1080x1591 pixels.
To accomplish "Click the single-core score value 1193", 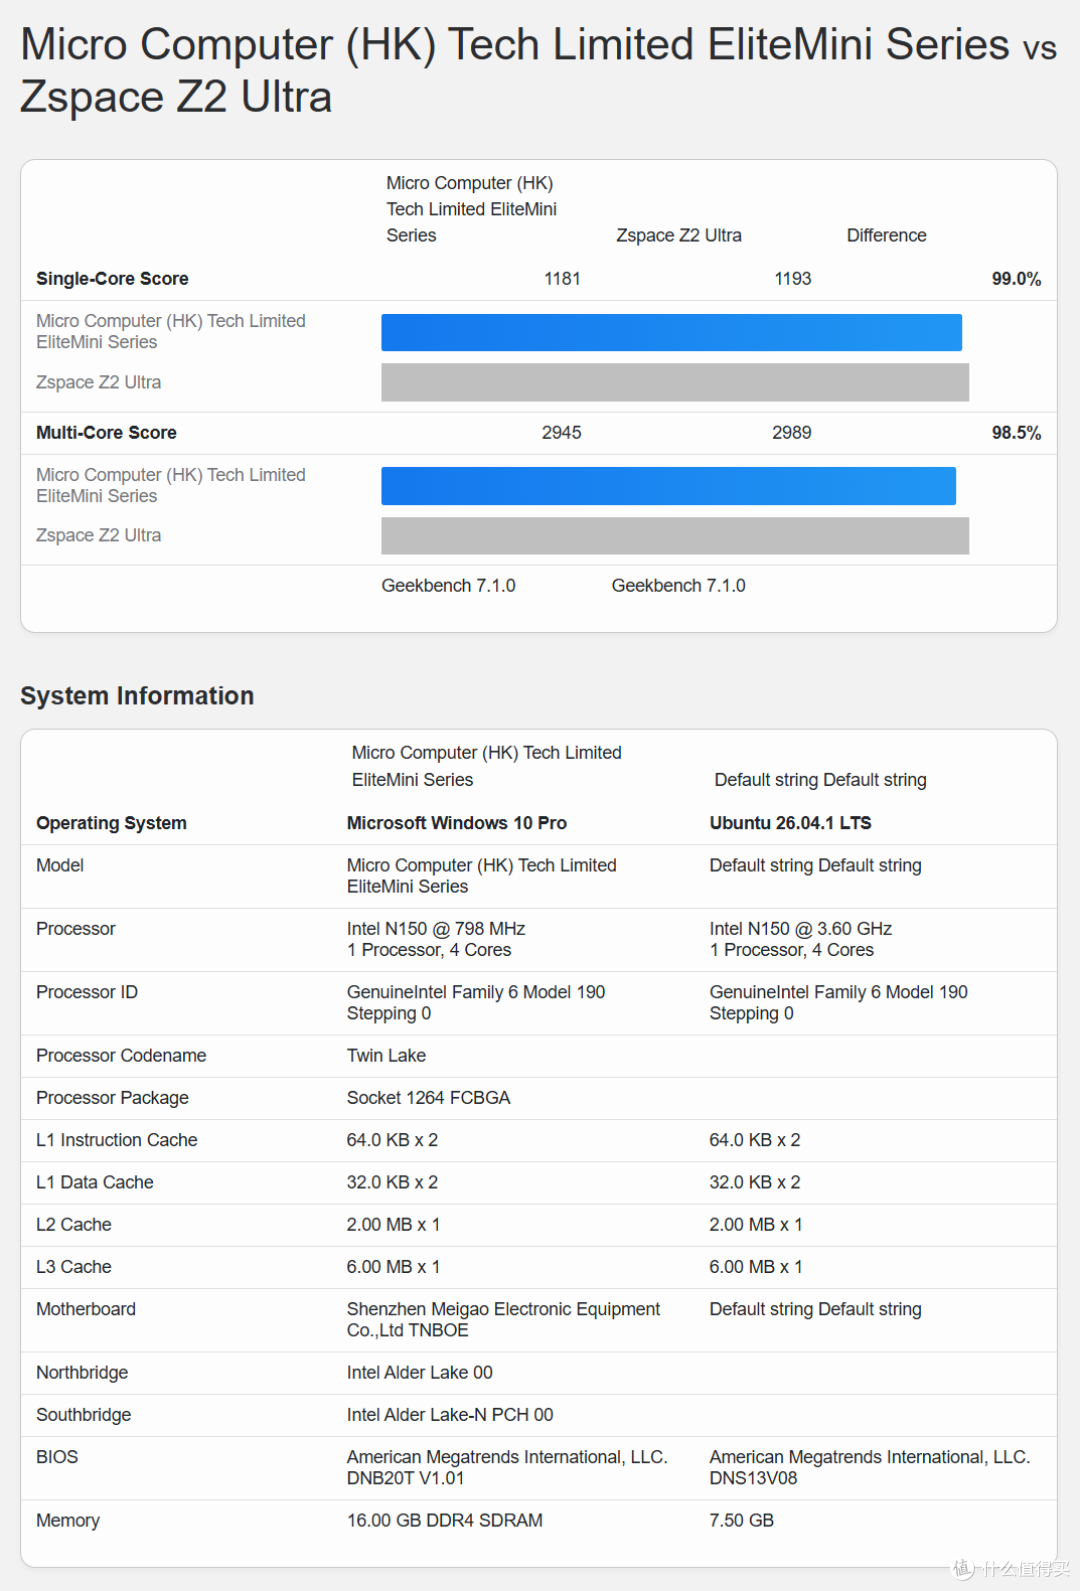I will coord(793,279).
